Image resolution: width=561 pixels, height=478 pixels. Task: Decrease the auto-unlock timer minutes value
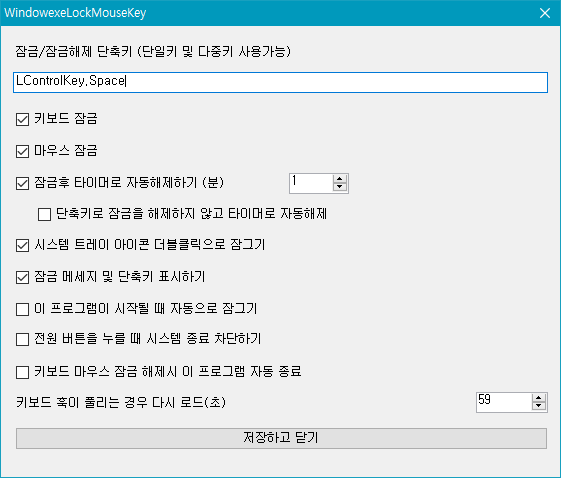coord(340,187)
